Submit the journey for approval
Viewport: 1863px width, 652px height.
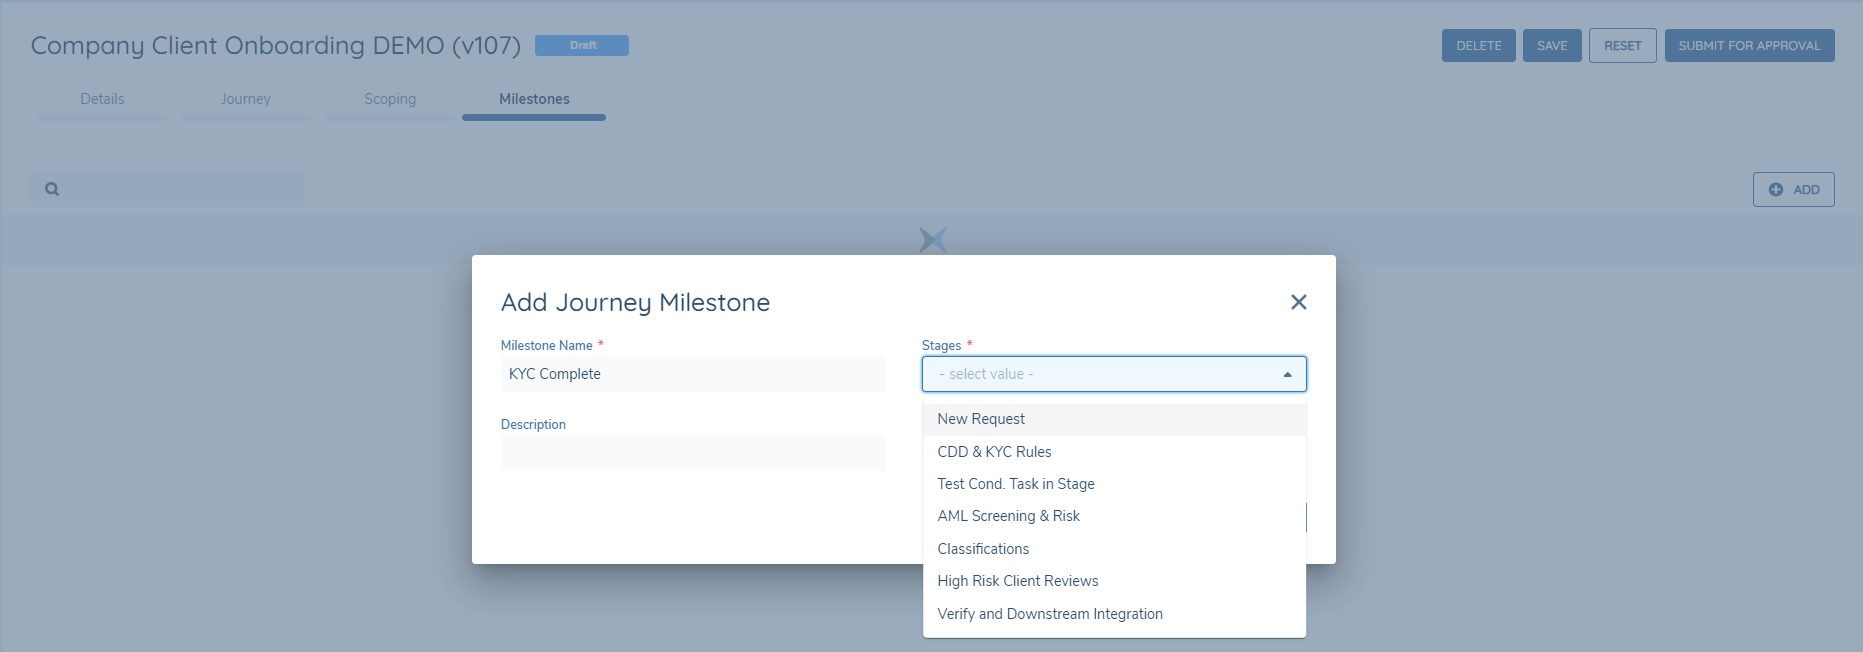pyautogui.click(x=1749, y=46)
